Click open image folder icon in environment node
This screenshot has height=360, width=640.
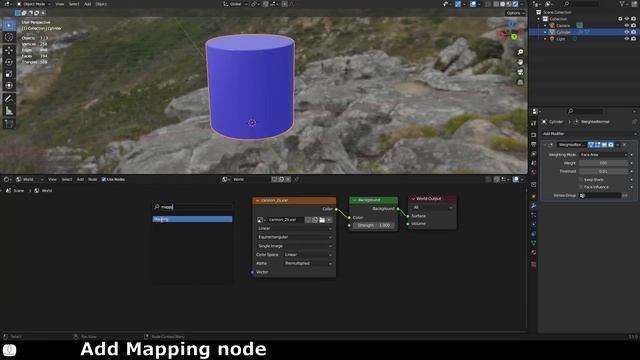tap(322, 220)
